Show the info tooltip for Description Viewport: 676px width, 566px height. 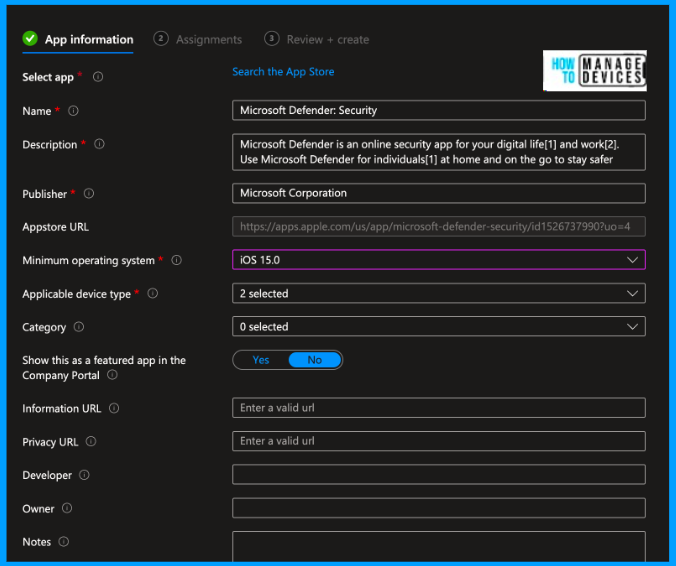[99, 144]
